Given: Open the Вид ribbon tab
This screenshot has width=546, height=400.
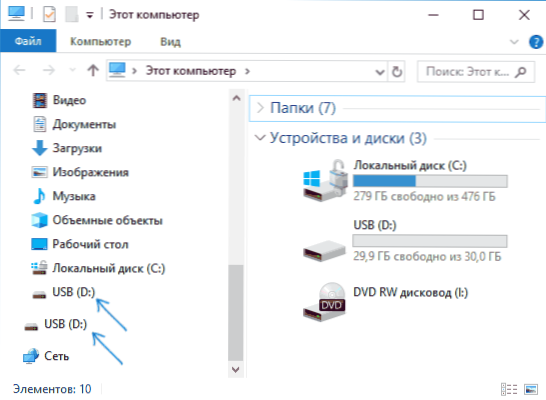Looking at the screenshot, I should click(x=170, y=42).
